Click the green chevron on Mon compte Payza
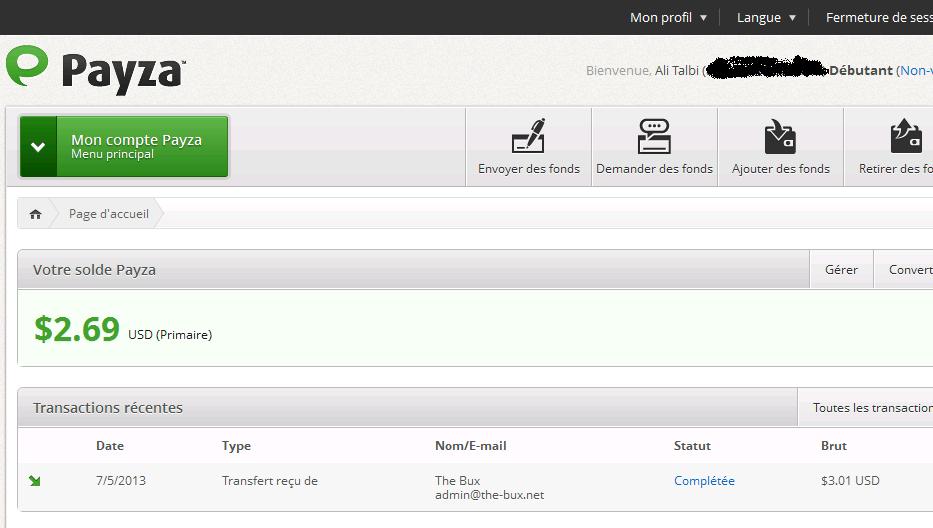933x528 pixels. pos(38,146)
